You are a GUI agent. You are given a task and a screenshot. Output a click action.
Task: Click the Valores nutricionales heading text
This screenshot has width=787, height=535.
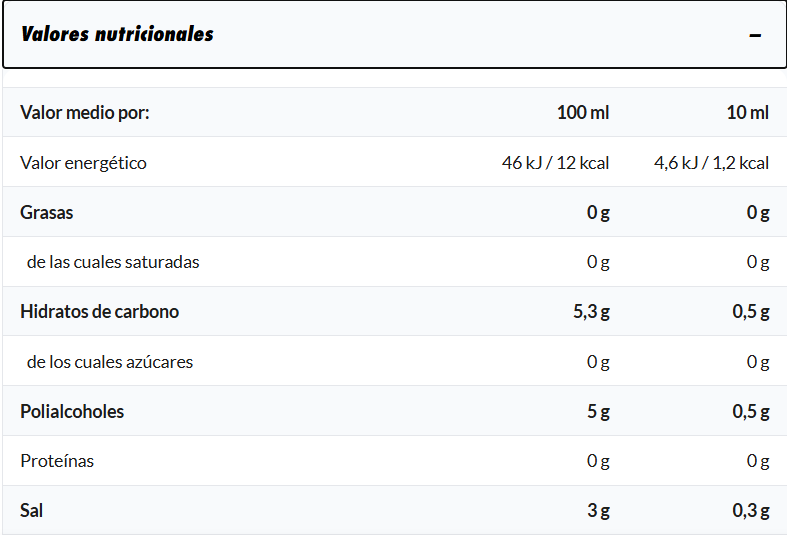(x=117, y=34)
